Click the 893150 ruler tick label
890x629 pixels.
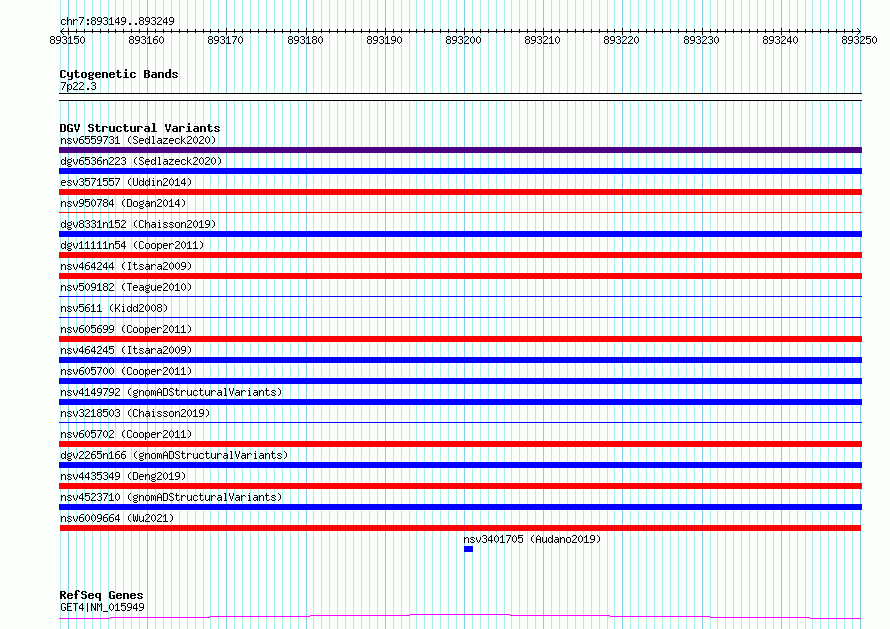68,40
